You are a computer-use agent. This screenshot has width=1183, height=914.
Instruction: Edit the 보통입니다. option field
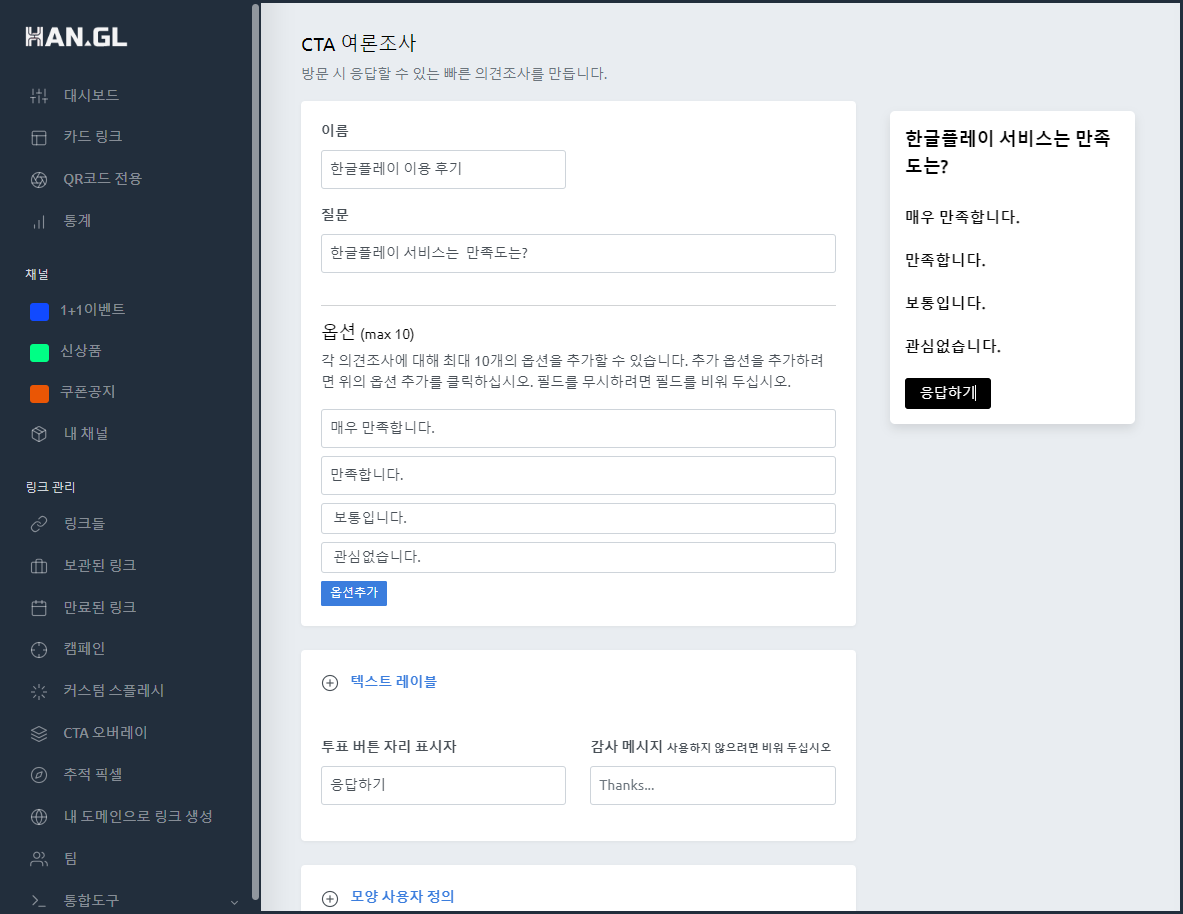[x=579, y=519]
